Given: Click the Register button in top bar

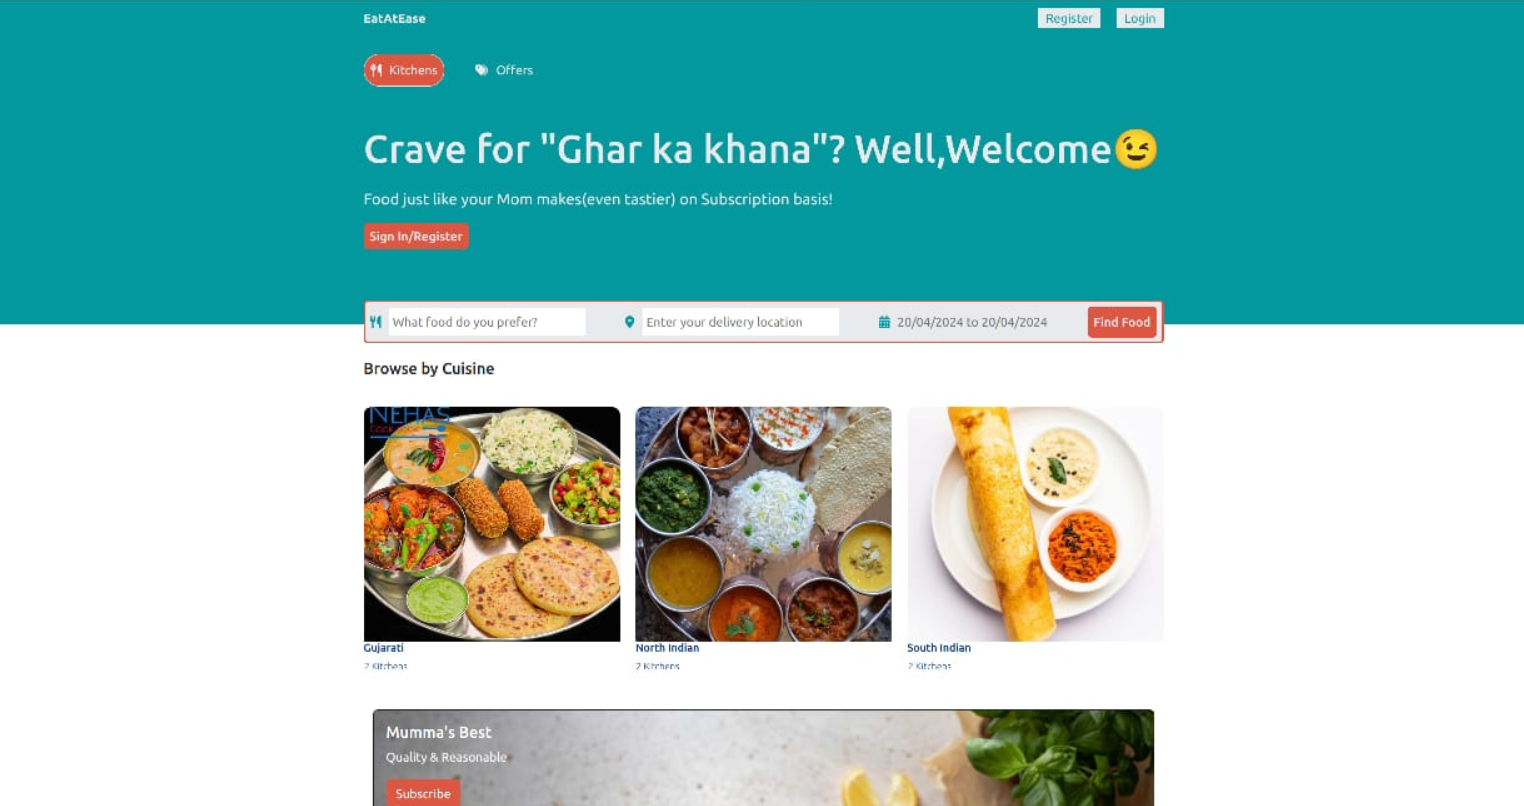Looking at the screenshot, I should pos(1069,18).
